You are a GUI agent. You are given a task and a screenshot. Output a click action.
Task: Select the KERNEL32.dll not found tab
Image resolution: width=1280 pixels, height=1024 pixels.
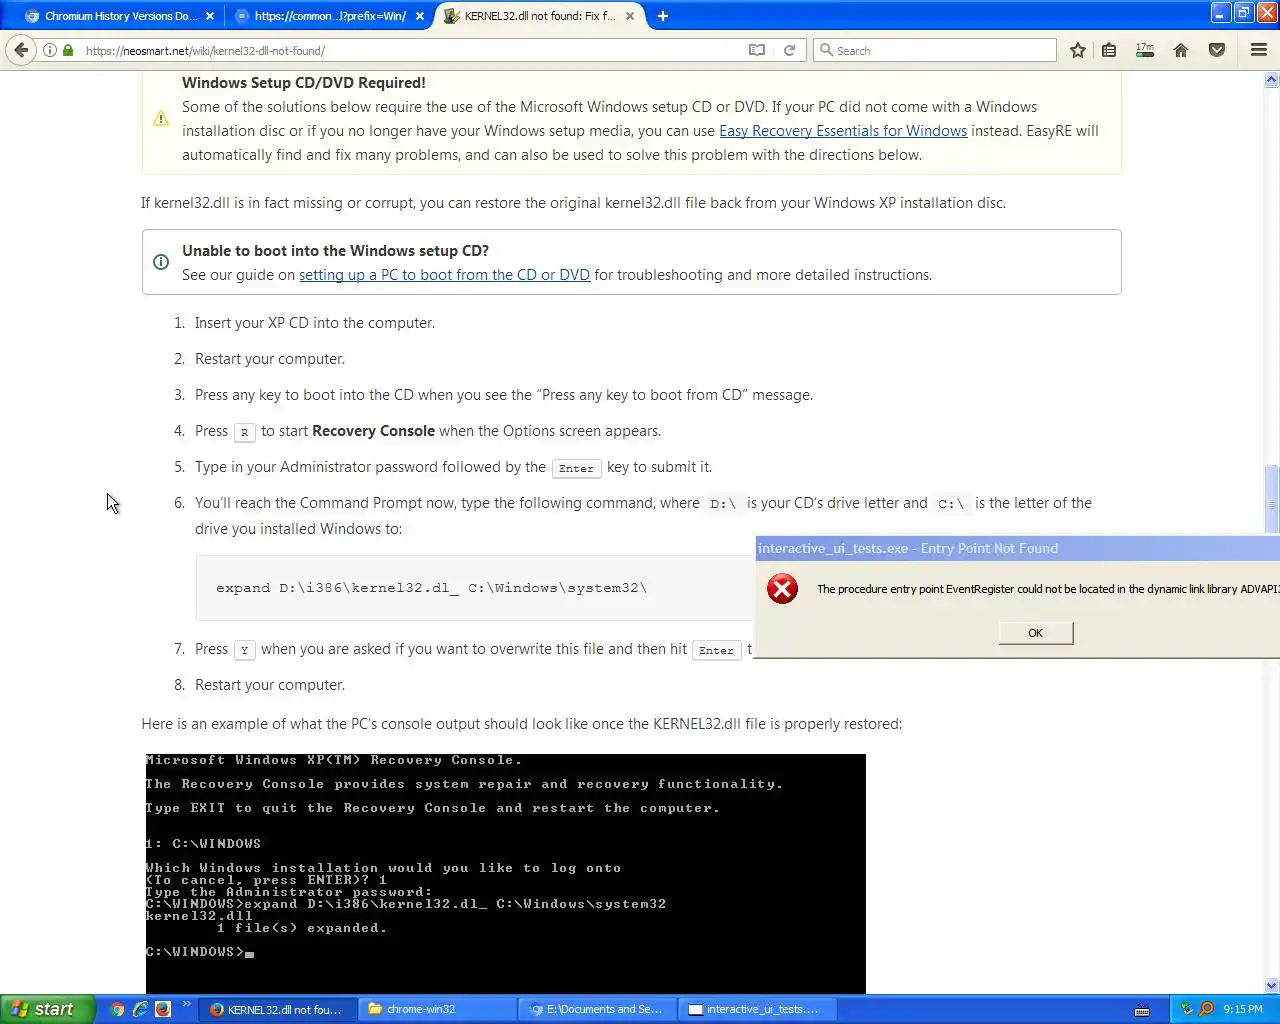tap(540, 16)
